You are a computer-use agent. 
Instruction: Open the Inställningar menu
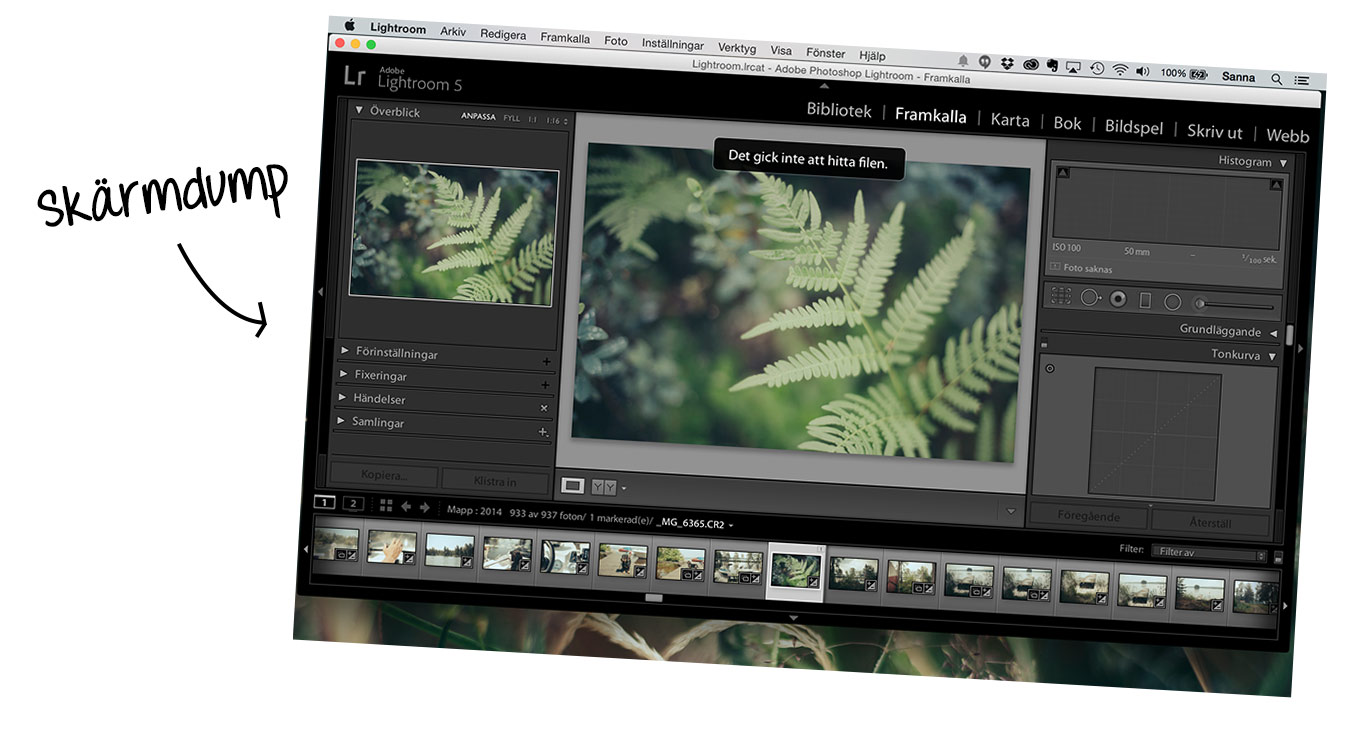click(x=673, y=45)
